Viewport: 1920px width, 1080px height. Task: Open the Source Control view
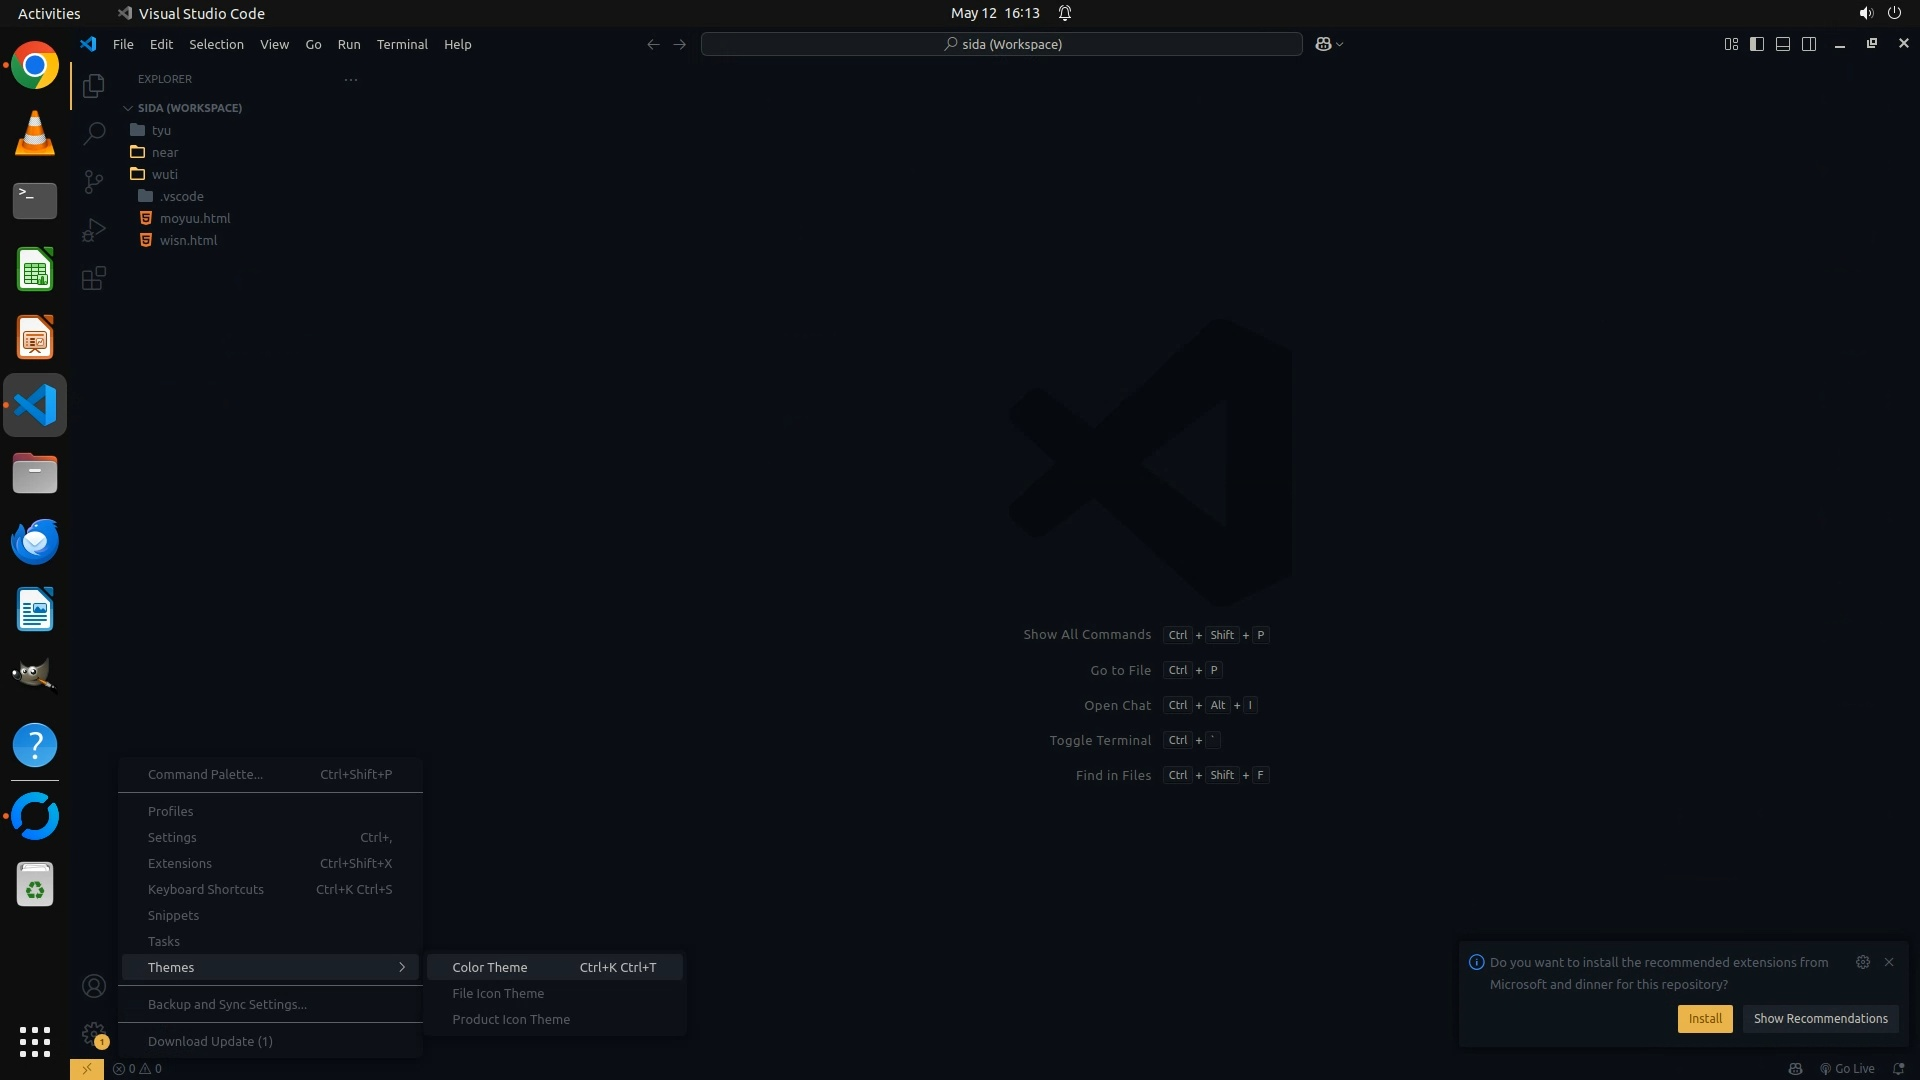pyautogui.click(x=94, y=181)
